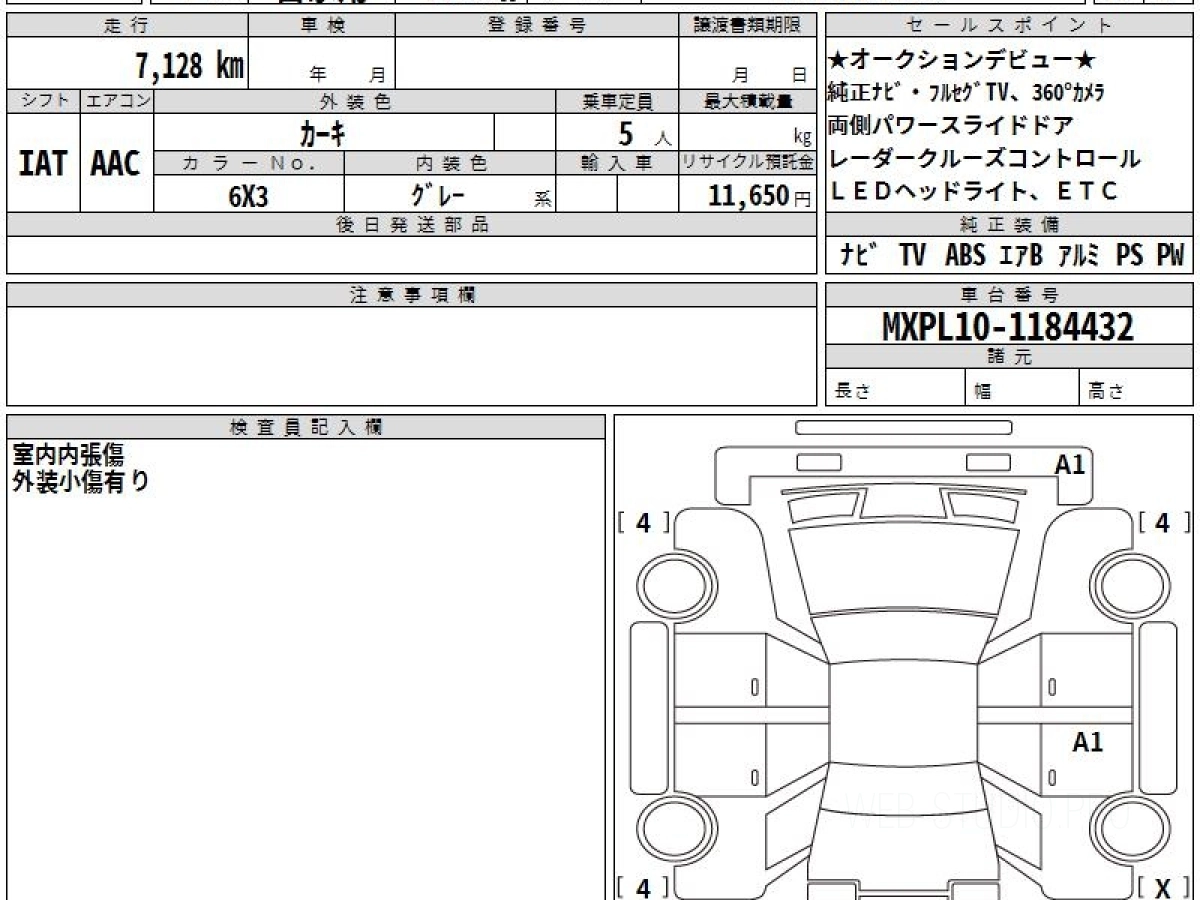Image resolution: width=1200 pixels, height=900 pixels.
Task: Click the 純正装備 header
Action: pyautogui.click(x=1010, y=224)
